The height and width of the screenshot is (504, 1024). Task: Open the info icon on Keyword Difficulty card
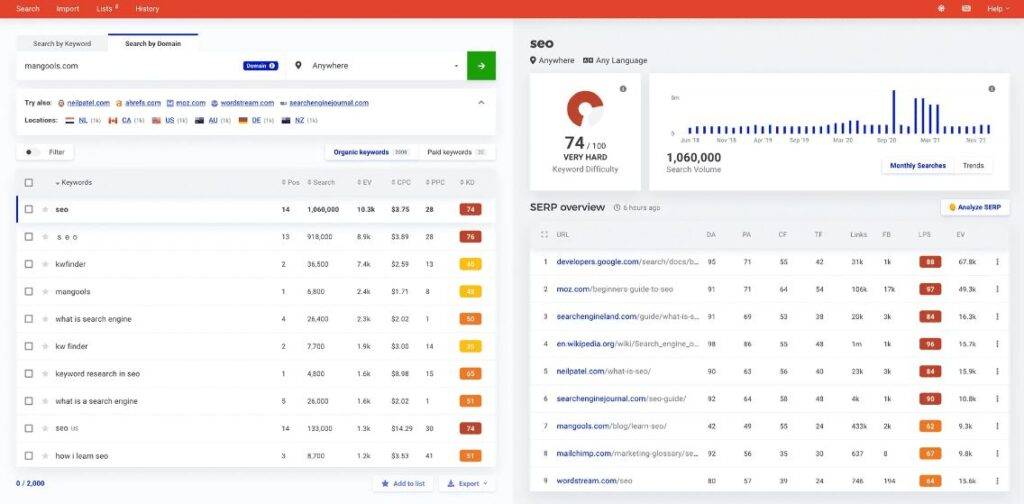(623, 89)
